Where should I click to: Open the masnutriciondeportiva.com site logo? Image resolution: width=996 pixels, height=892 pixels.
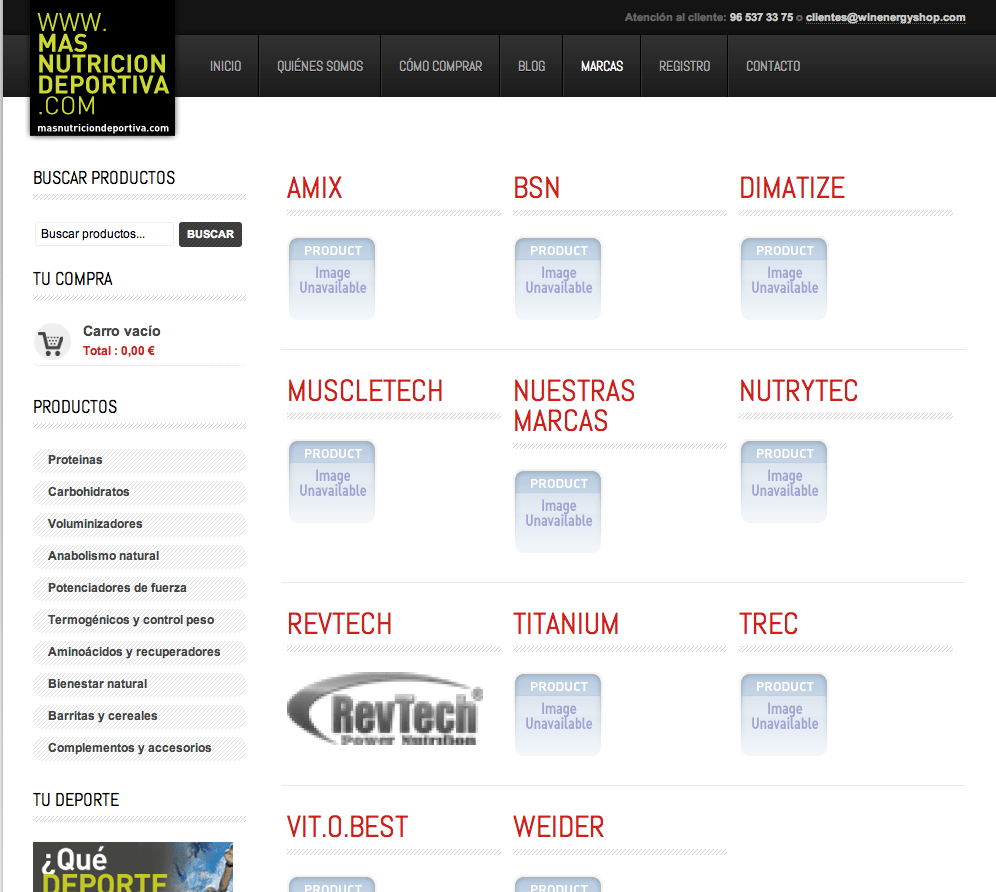[102, 68]
